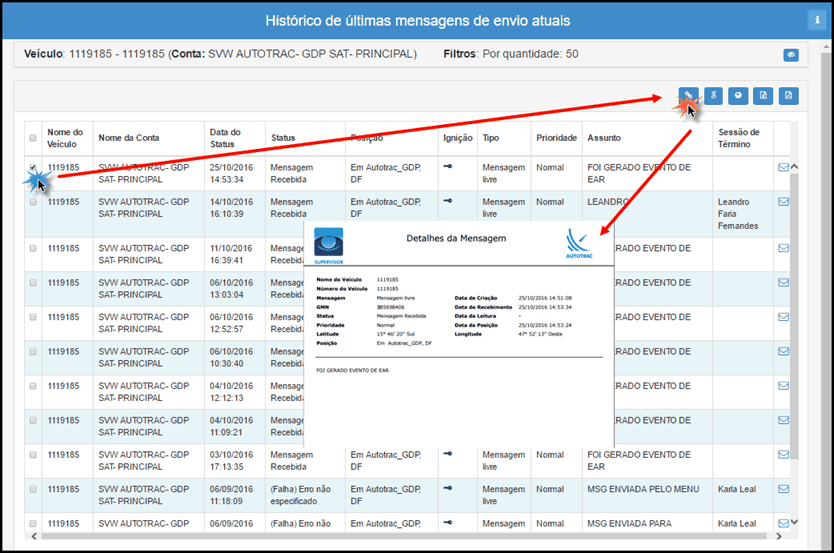
Task: Click ignition key icon in 03/10/2016 row
Action: coord(448,454)
